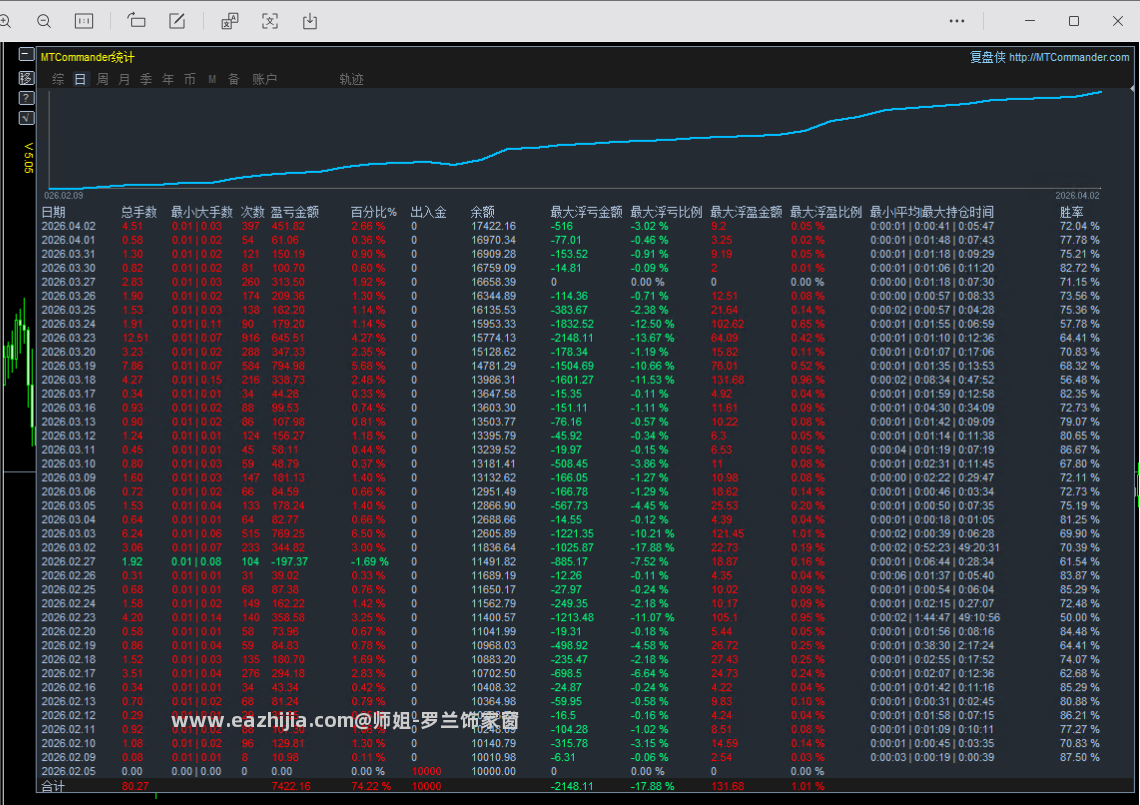
Task: Select the 日 daily tab
Action: pos(80,79)
